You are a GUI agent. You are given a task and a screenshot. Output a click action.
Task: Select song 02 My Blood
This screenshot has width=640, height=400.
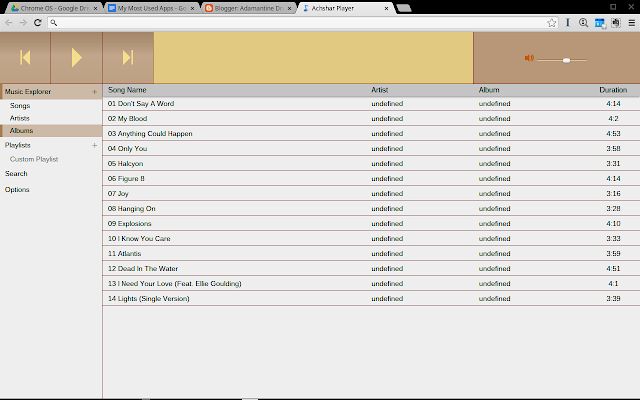coord(371,119)
